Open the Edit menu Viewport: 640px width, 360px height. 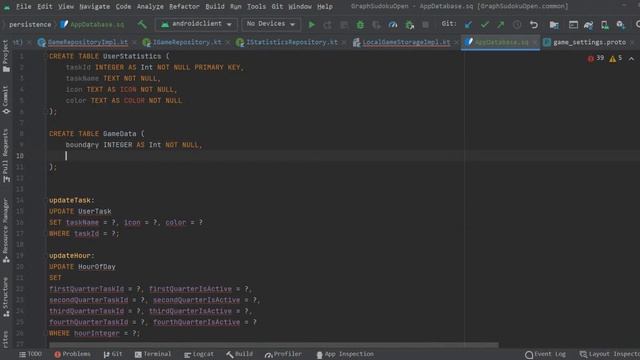pyautogui.click(x=44, y=7)
